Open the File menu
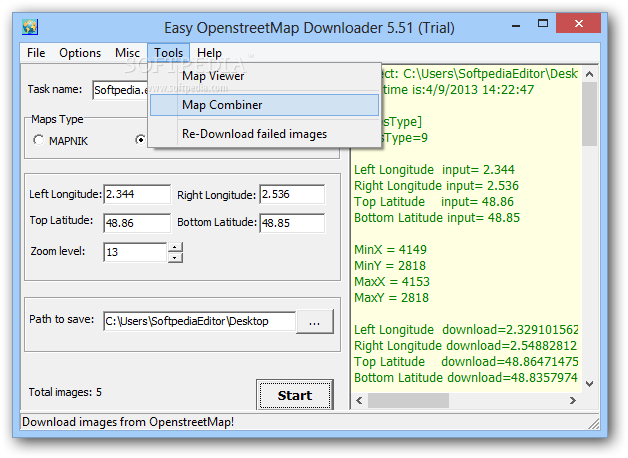 tap(36, 53)
